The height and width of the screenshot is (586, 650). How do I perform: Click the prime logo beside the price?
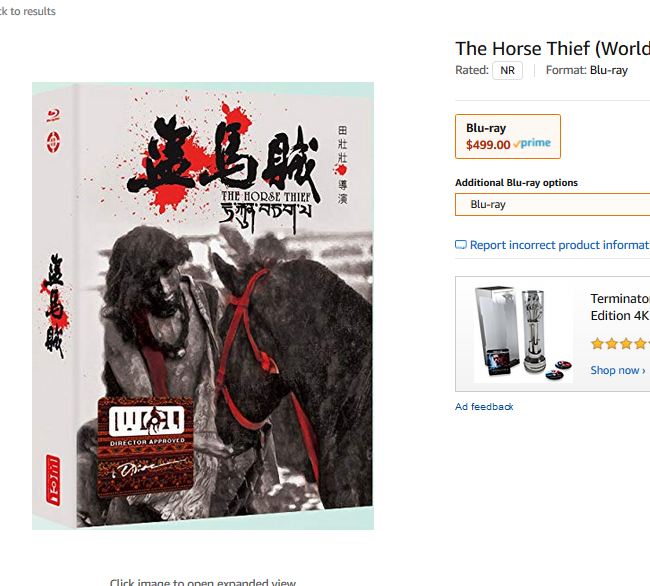532,143
